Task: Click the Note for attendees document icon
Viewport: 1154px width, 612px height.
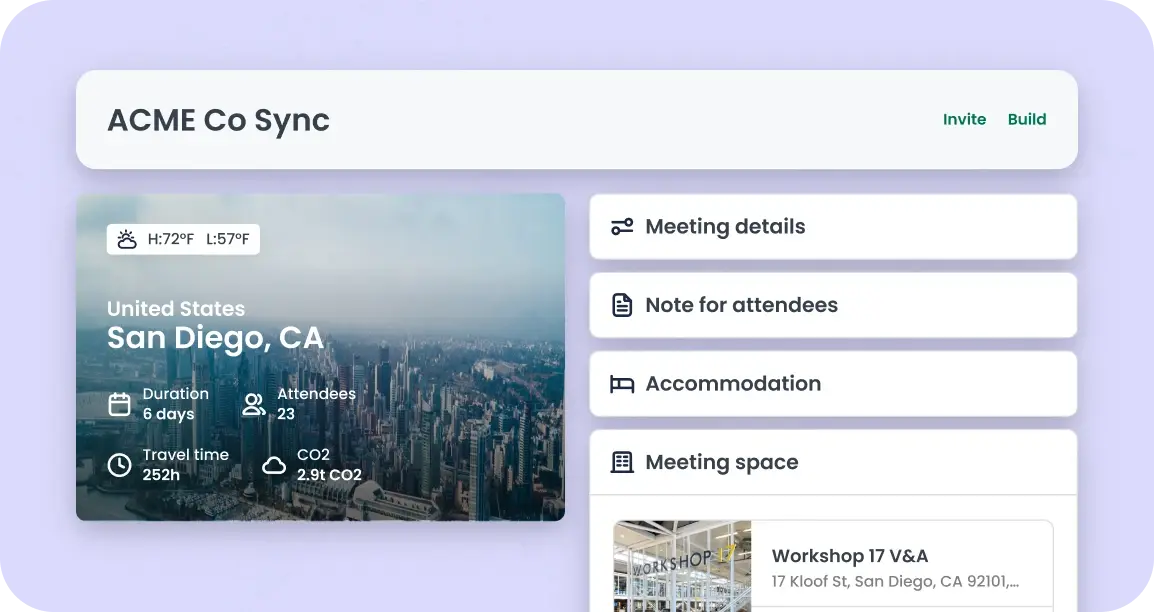Action: pyautogui.click(x=622, y=305)
